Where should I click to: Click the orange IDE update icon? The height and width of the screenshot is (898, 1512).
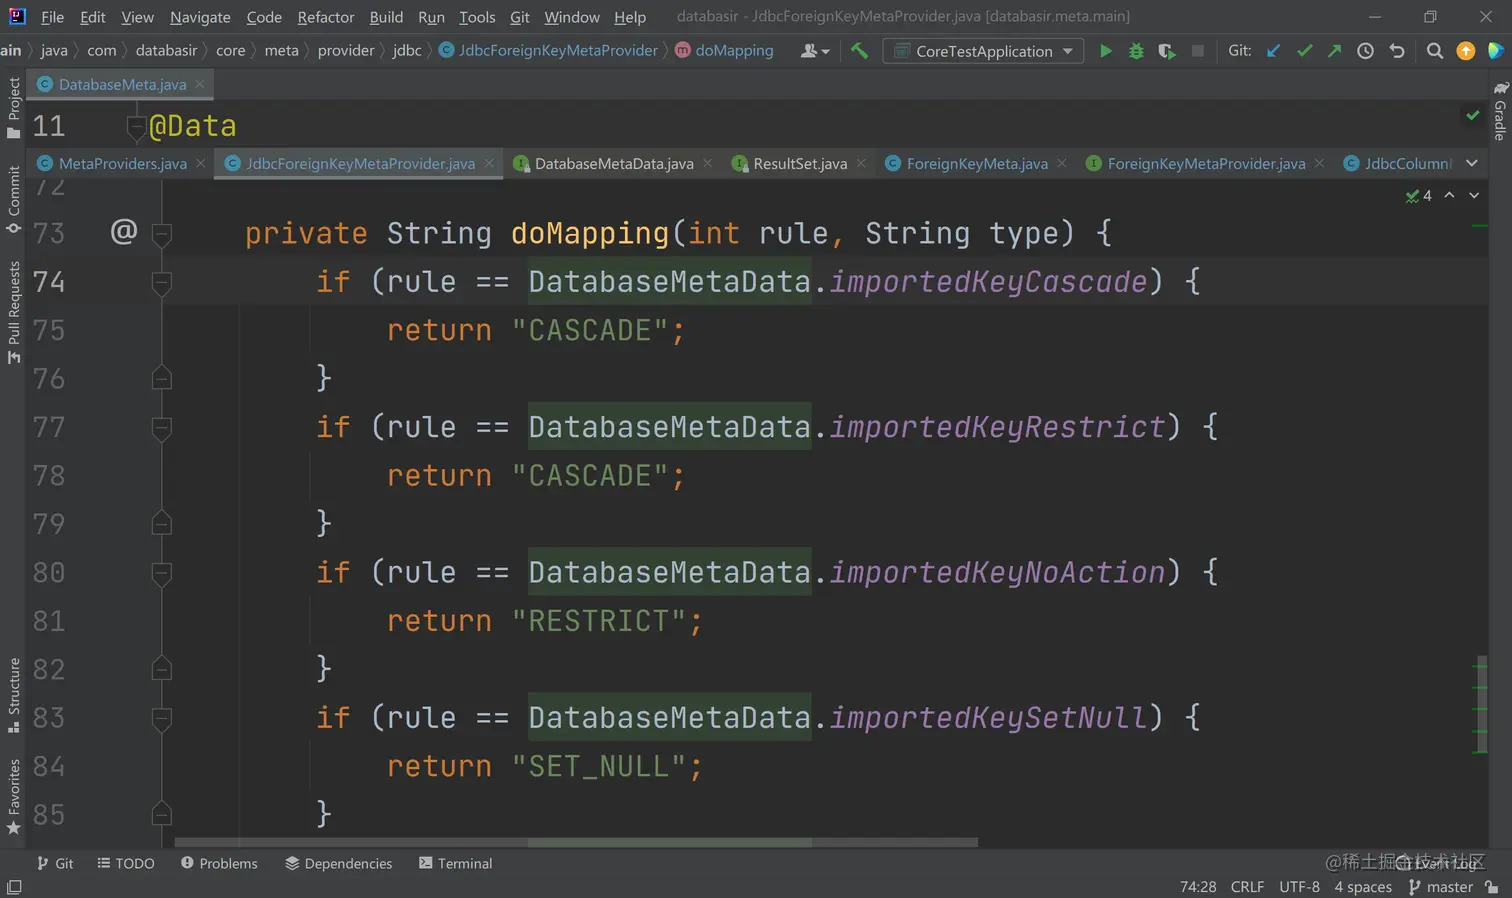click(1466, 51)
